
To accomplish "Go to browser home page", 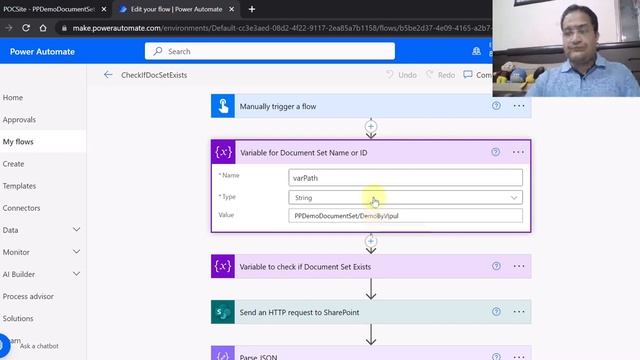I will click(43, 28).
